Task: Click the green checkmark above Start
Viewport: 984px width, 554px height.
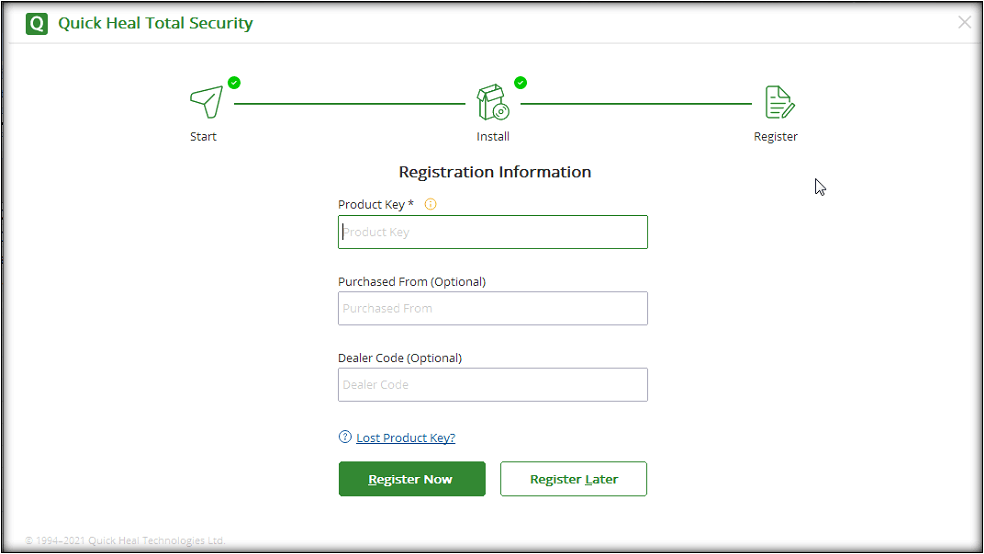Action: pos(234,82)
